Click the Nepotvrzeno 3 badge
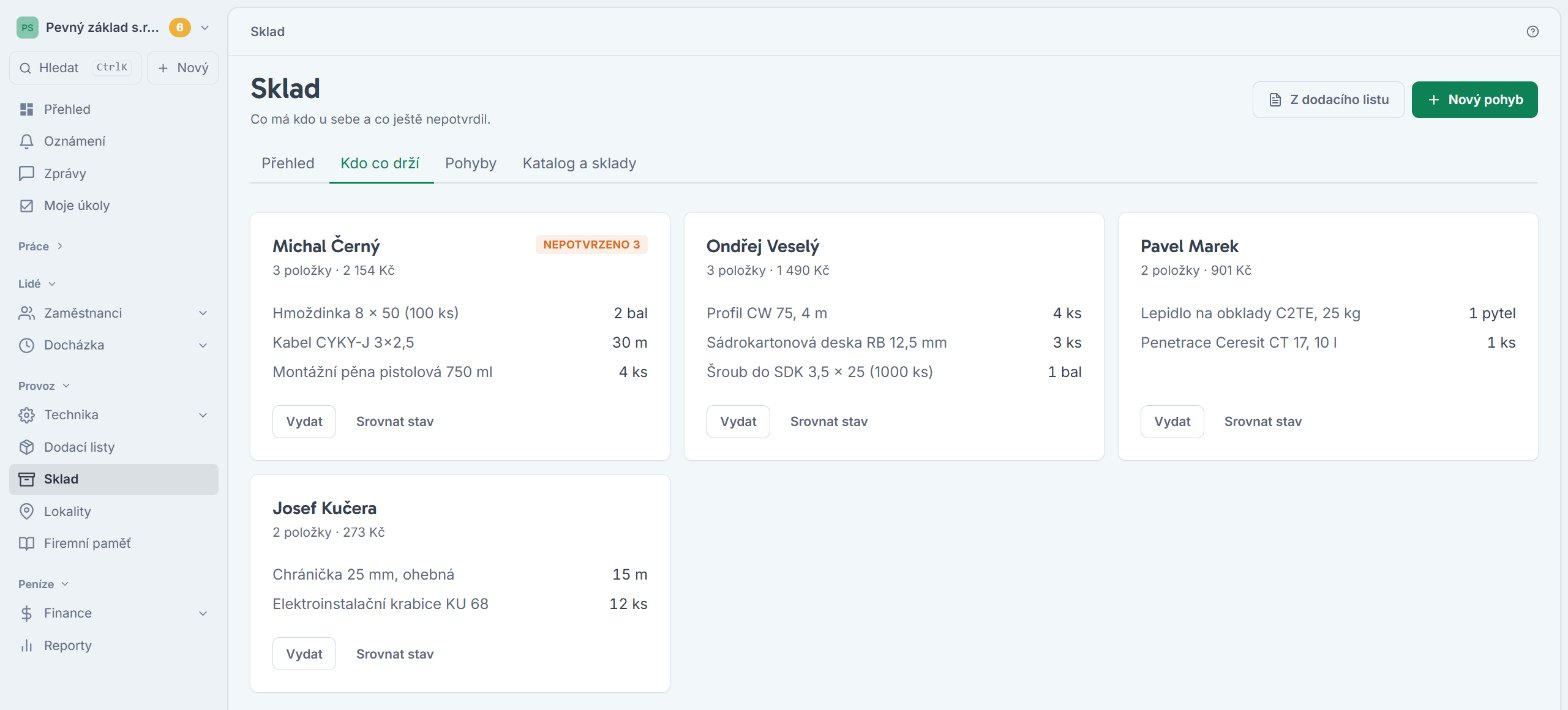The width and height of the screenshot is (1568, 710). [x=592, y=245]
